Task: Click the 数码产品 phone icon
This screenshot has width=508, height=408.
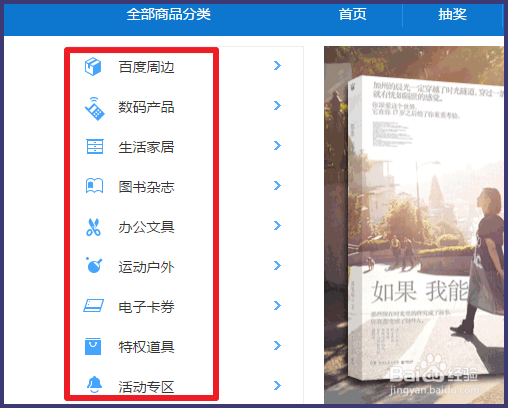Action: tap(94, 108)
